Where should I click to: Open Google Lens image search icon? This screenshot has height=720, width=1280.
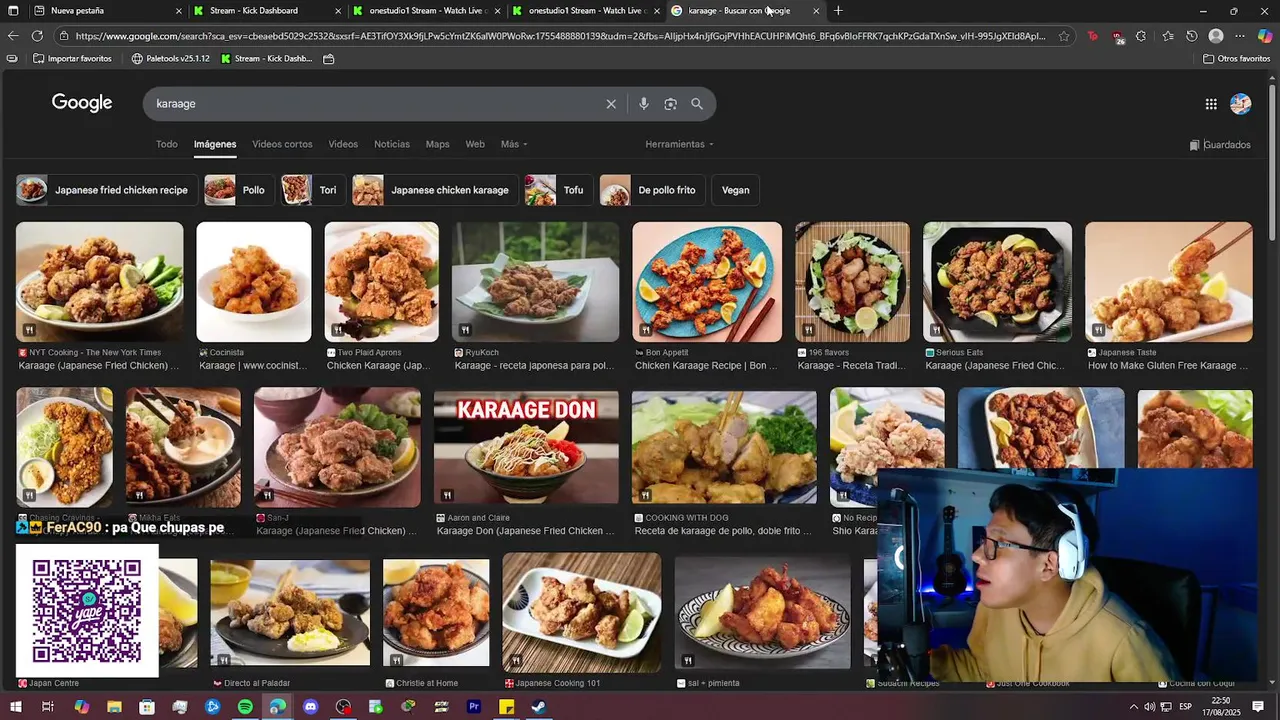coord(670,104)
